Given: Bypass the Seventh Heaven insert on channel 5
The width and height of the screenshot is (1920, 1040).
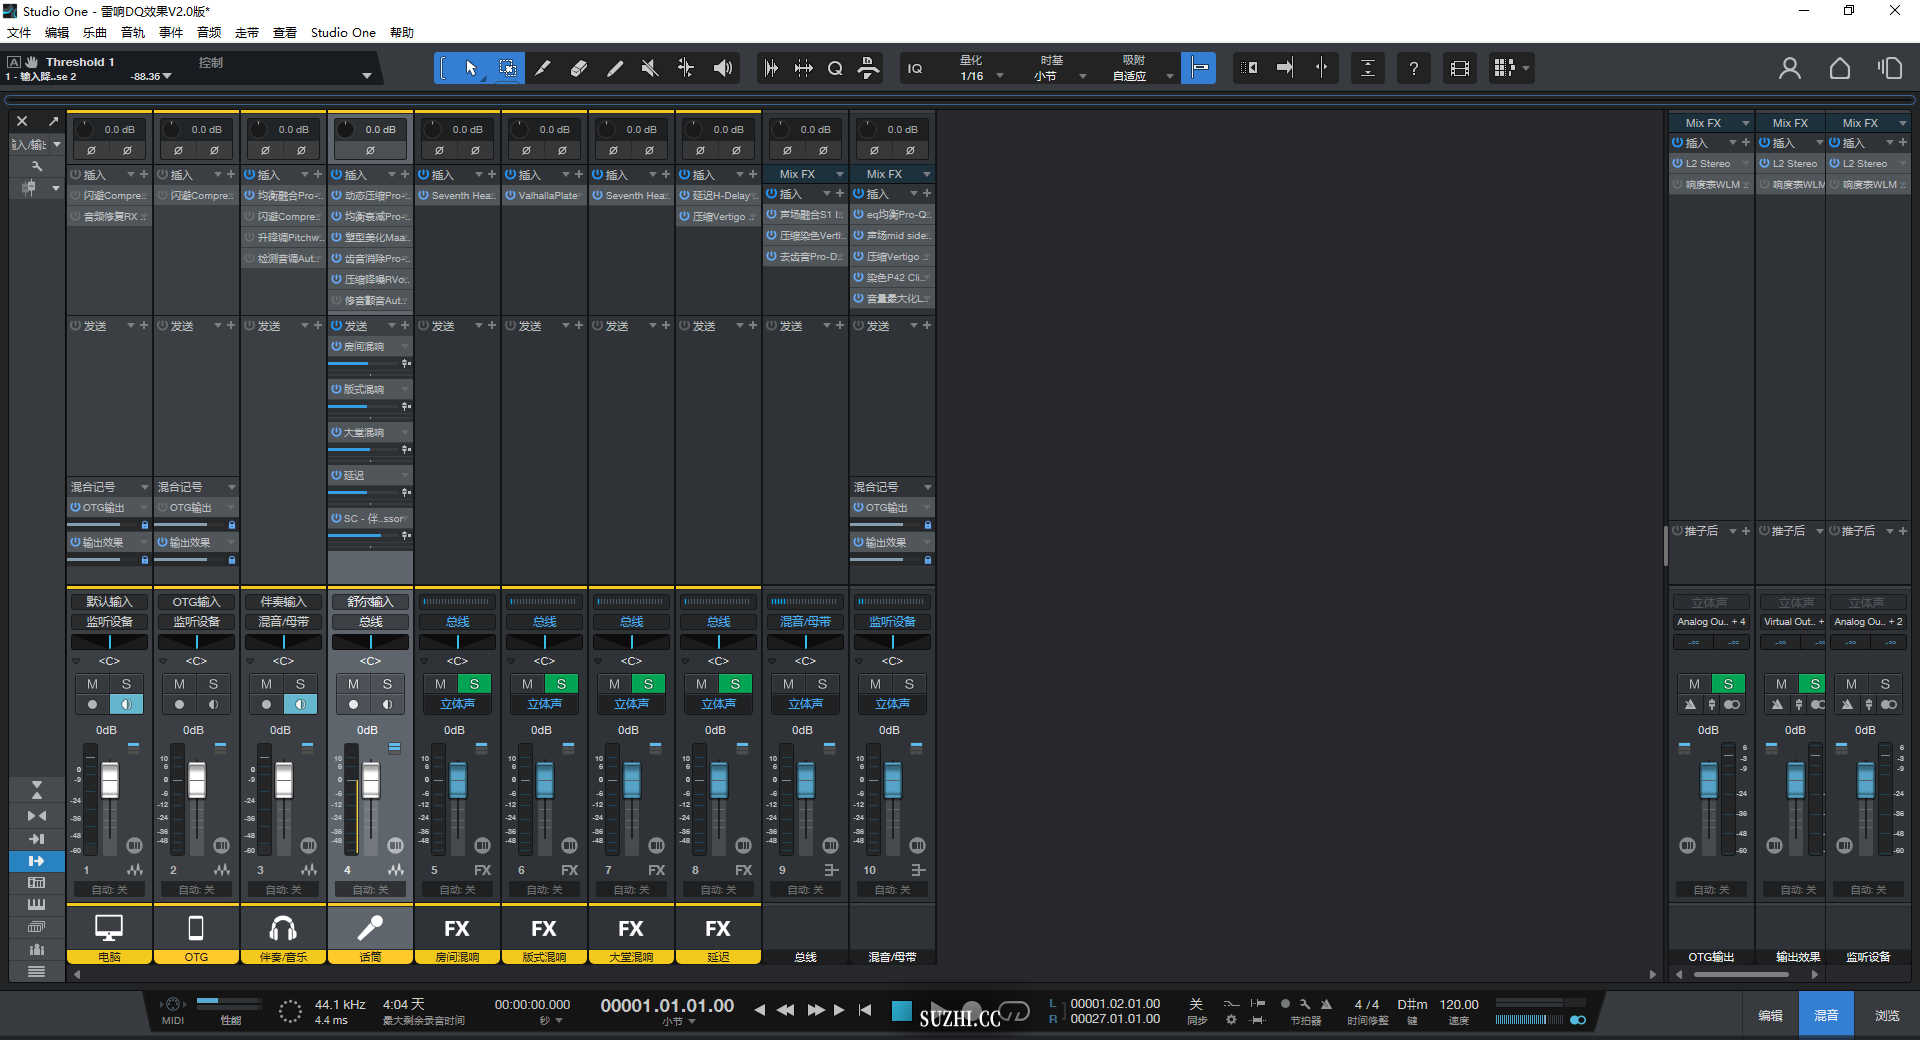Looking at the screenshot, I should 424,196.
